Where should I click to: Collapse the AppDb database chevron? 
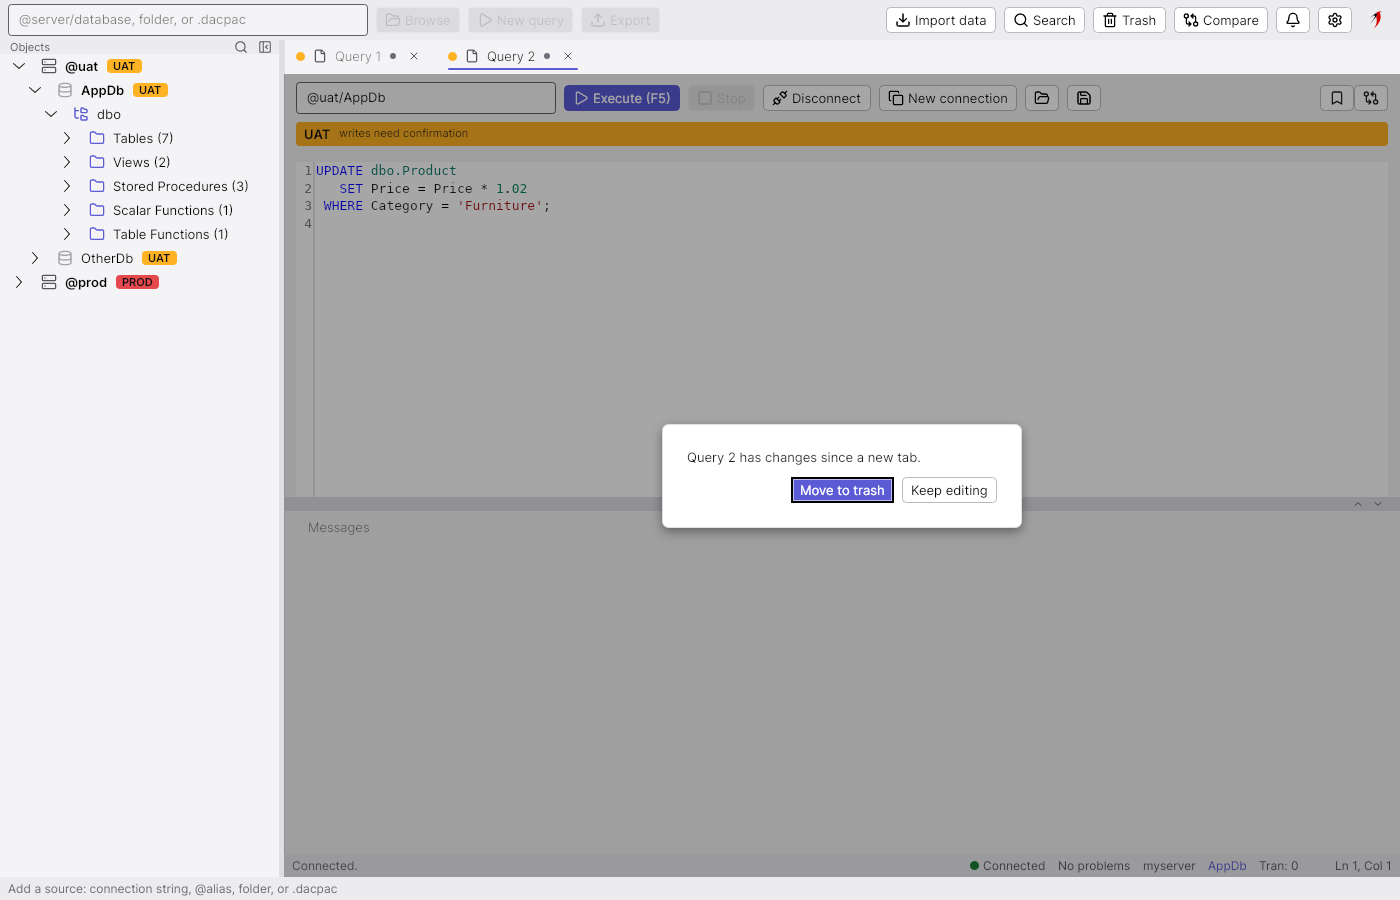[x=35, y=90]
